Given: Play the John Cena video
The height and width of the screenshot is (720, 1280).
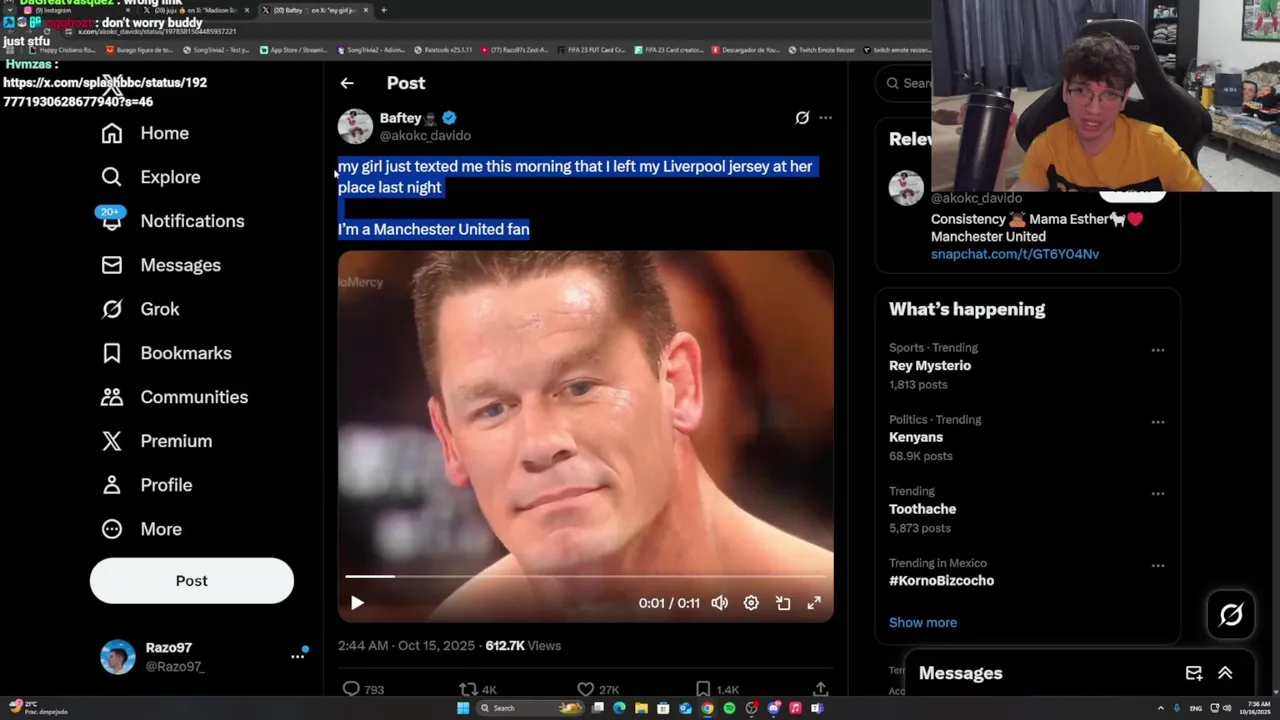Looking at the screenshot, I should click(x=357, y=603).
